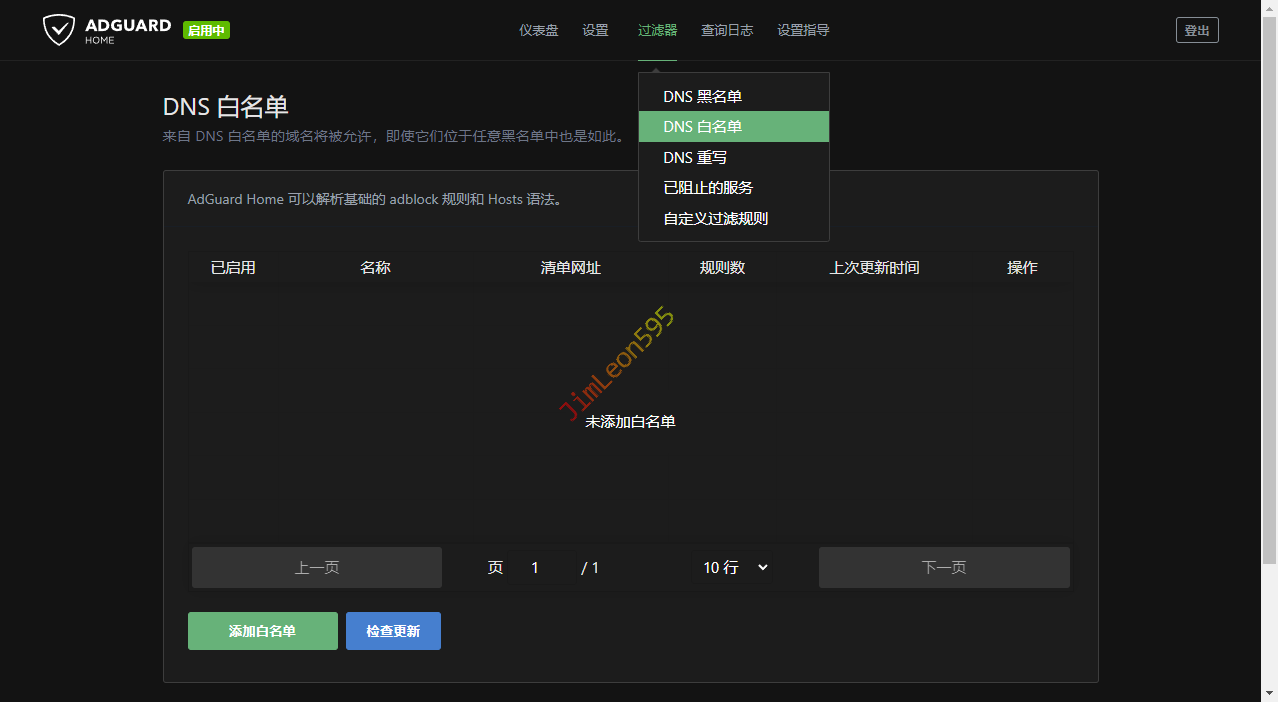Click the 登出 logout button

point(1196,30)
